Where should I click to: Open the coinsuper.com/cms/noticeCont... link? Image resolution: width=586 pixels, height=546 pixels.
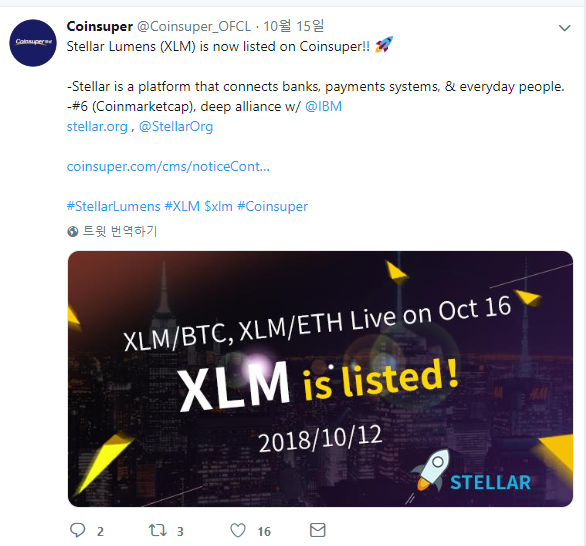click(x=168, y=166)
